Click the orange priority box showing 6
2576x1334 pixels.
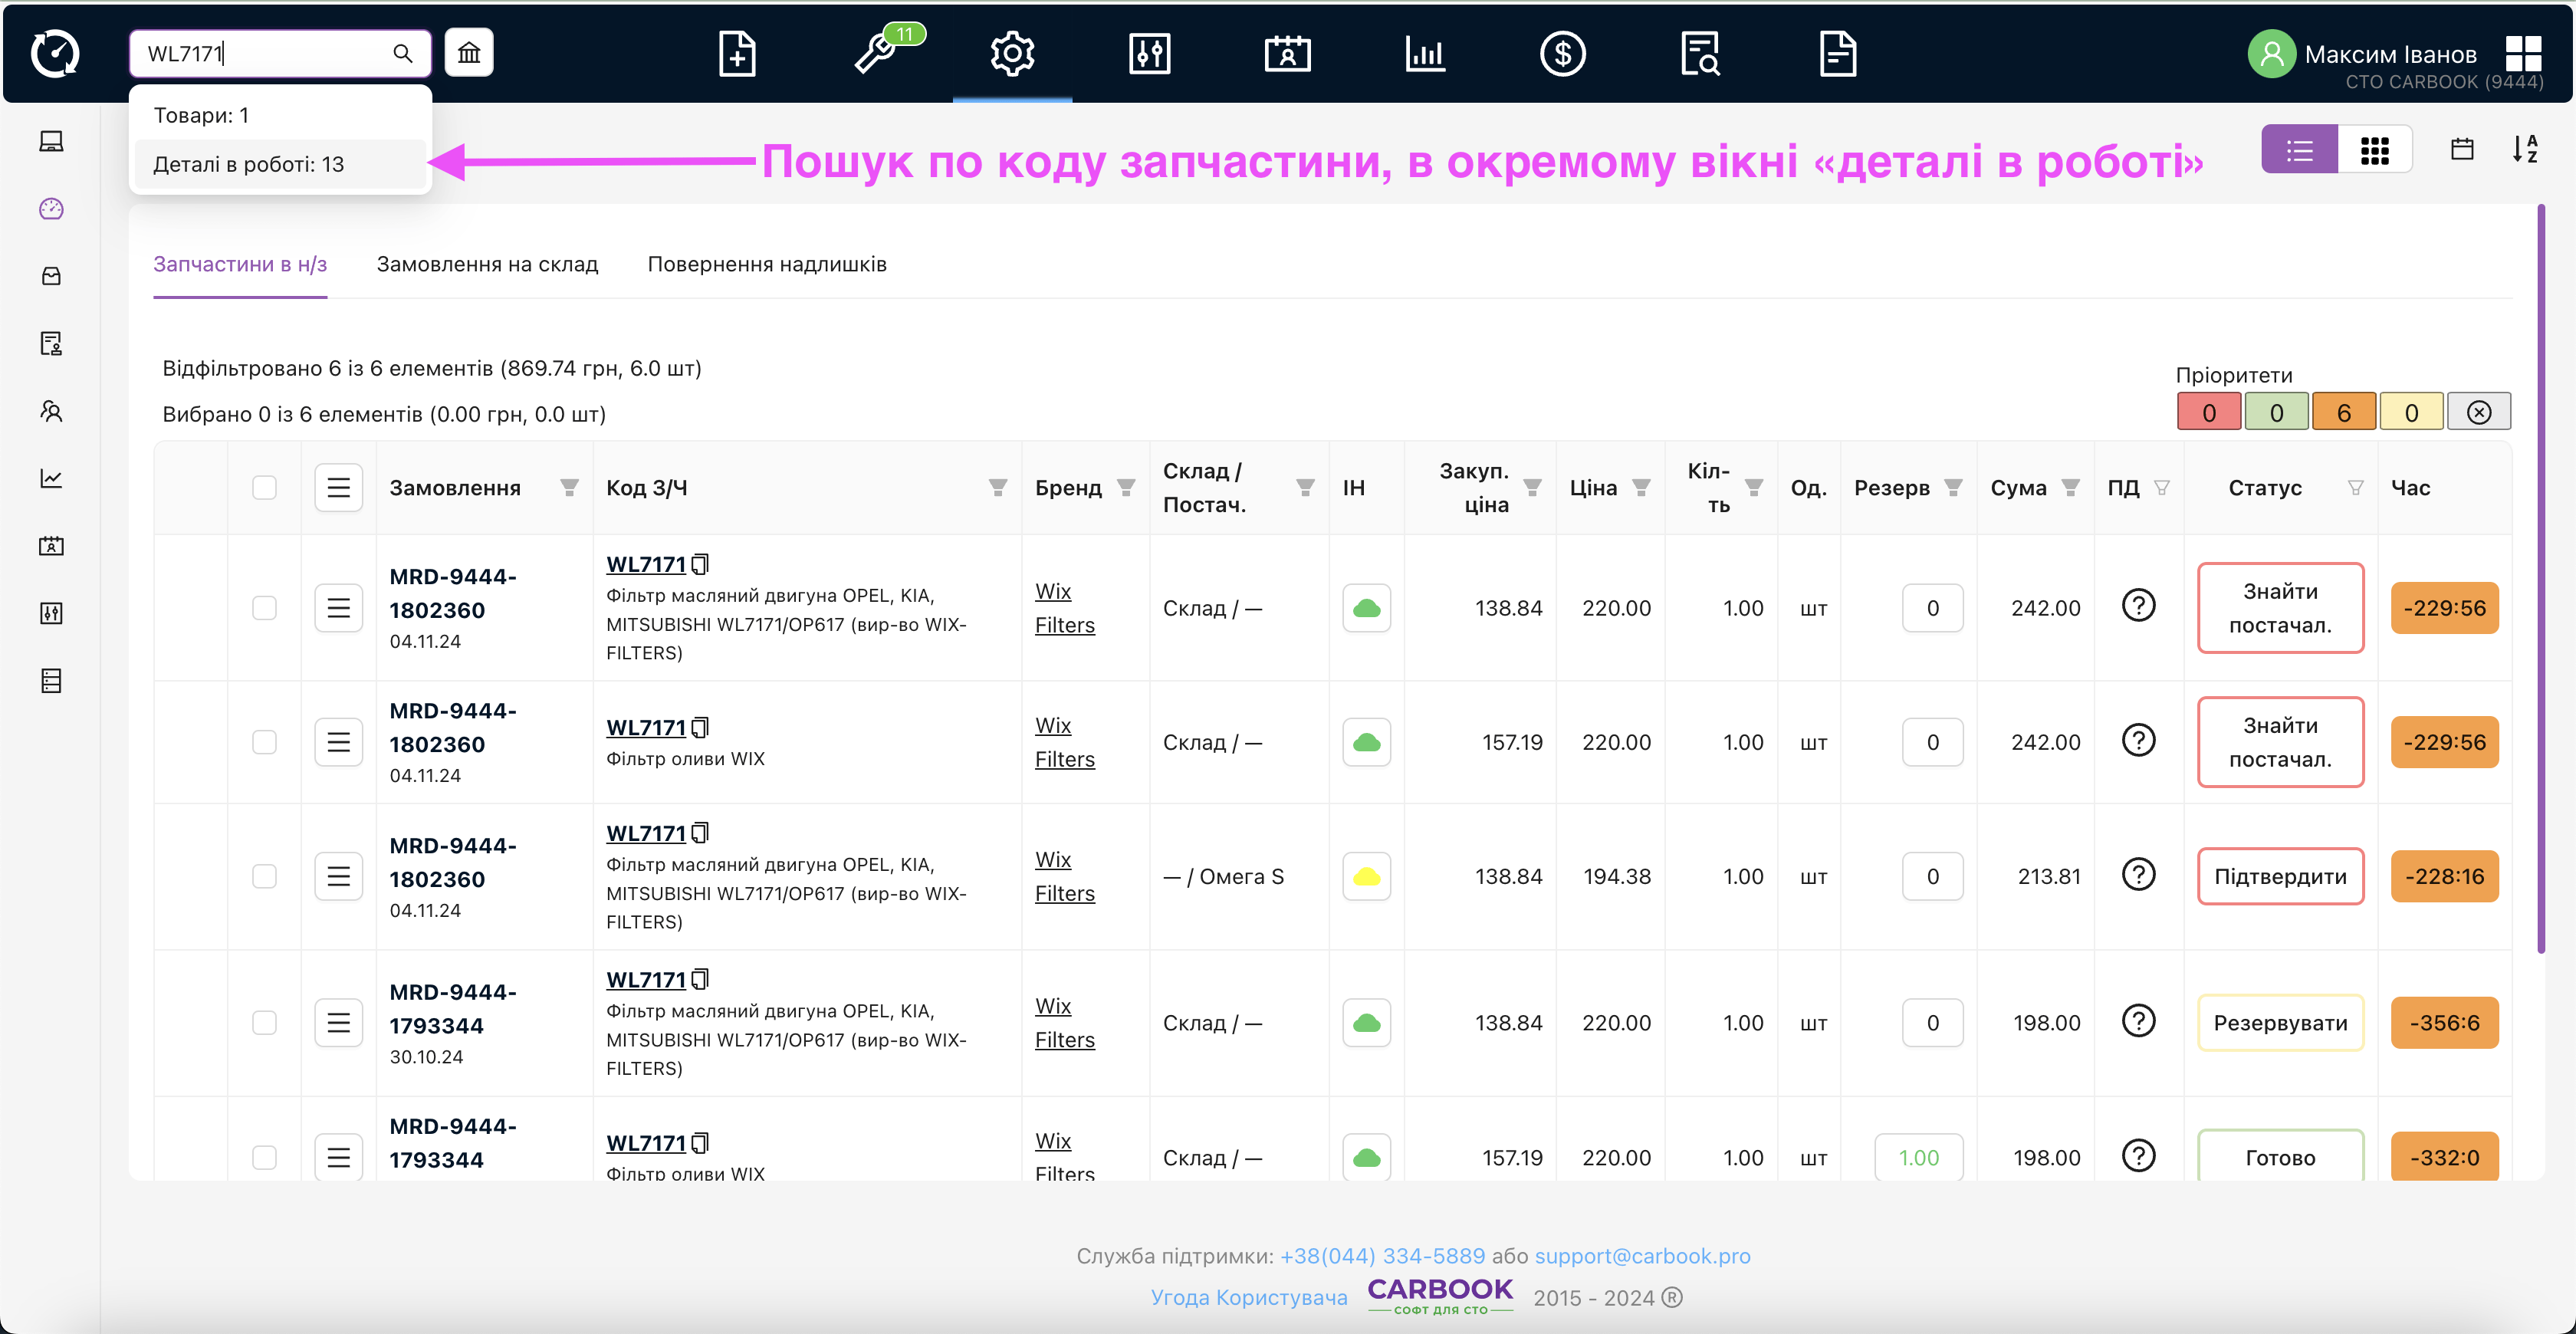2343,412
